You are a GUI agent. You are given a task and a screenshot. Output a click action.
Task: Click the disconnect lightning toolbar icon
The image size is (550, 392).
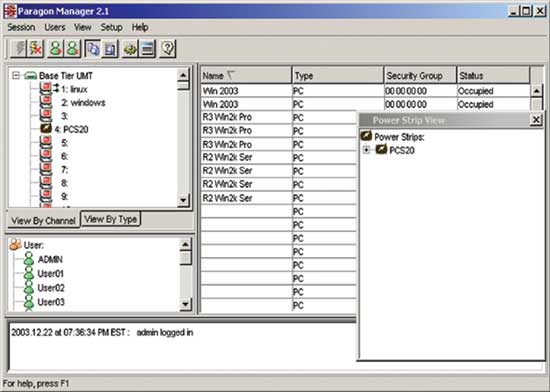click(x=36, y=48)
